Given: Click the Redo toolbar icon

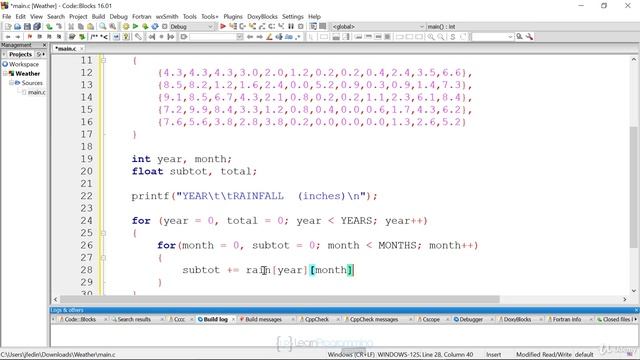Looking at the screenshot, I should coord(59,27).
